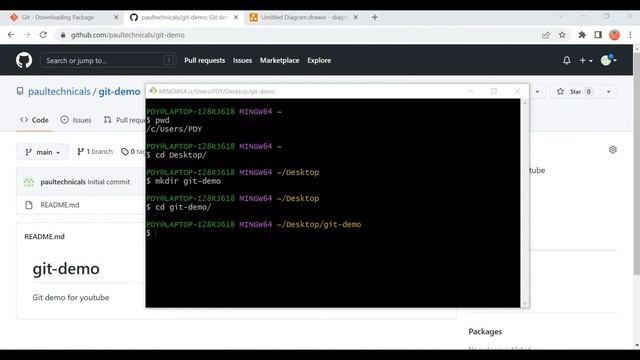Click the share page icon in address bar
Screen dimensions: 640x360
pyautogui.click(x=546, y=35)
